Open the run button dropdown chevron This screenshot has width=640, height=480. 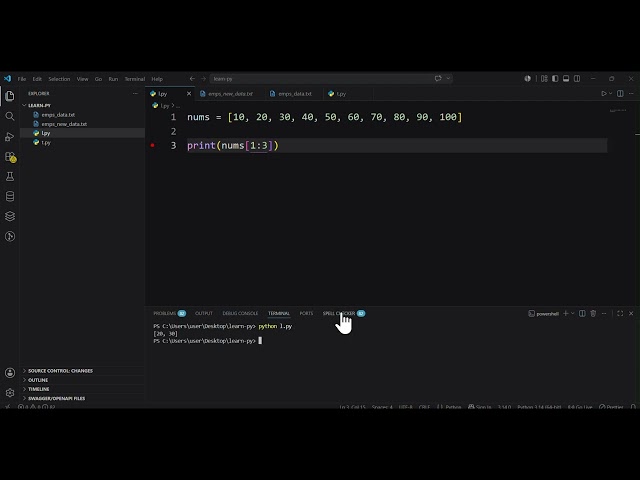pos(611,93)
